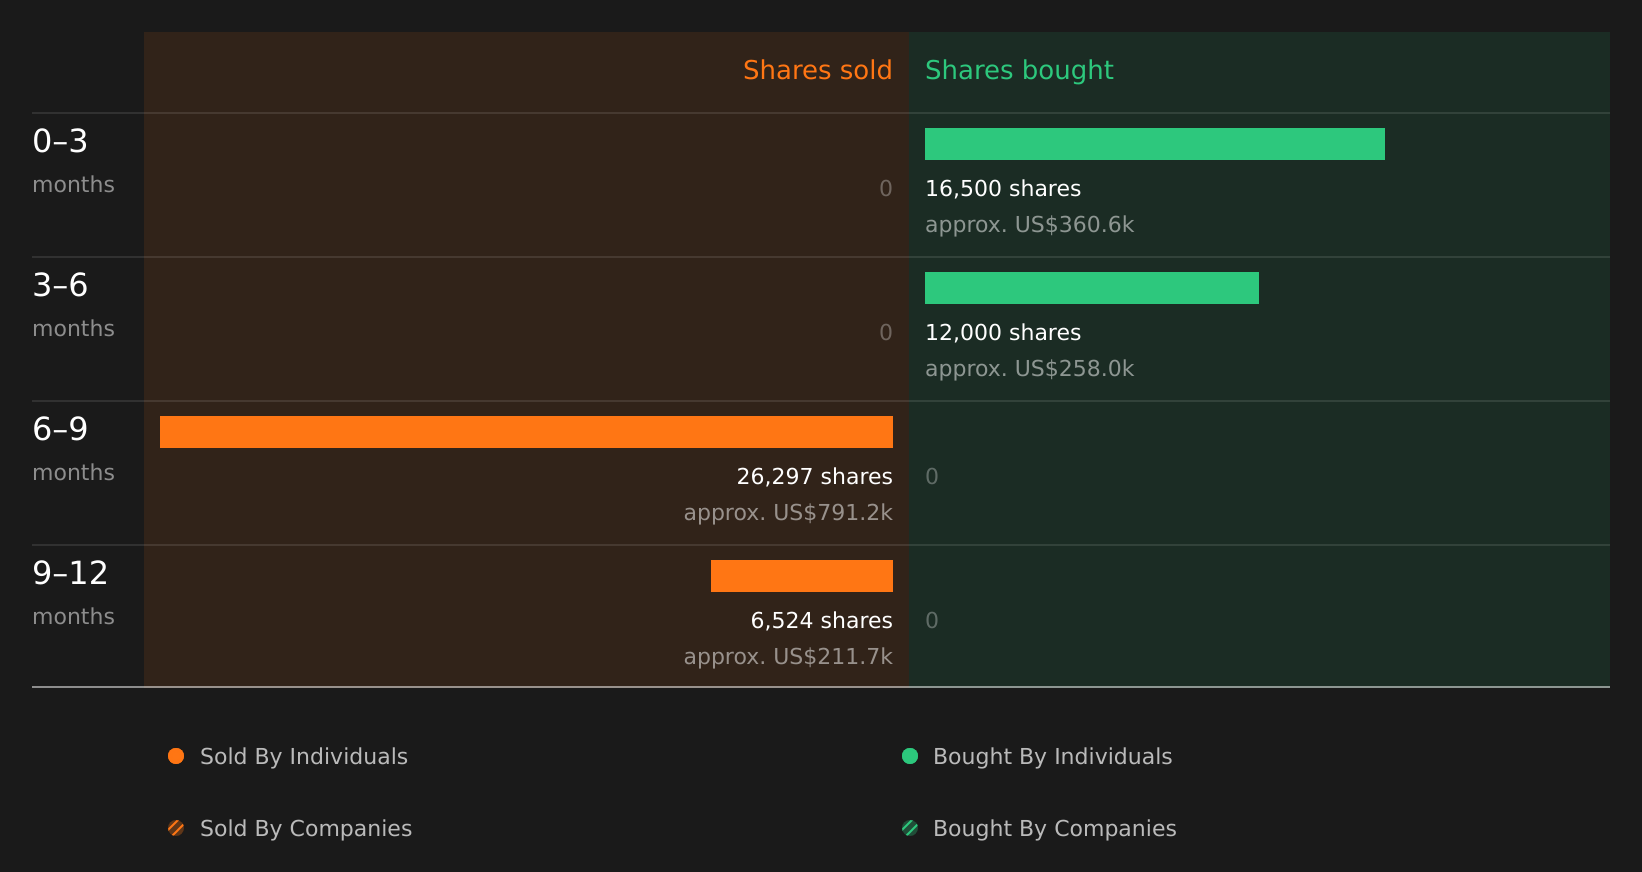Select the Sold By Individuals legend label
1642x872 pixels.
[304, 757]
